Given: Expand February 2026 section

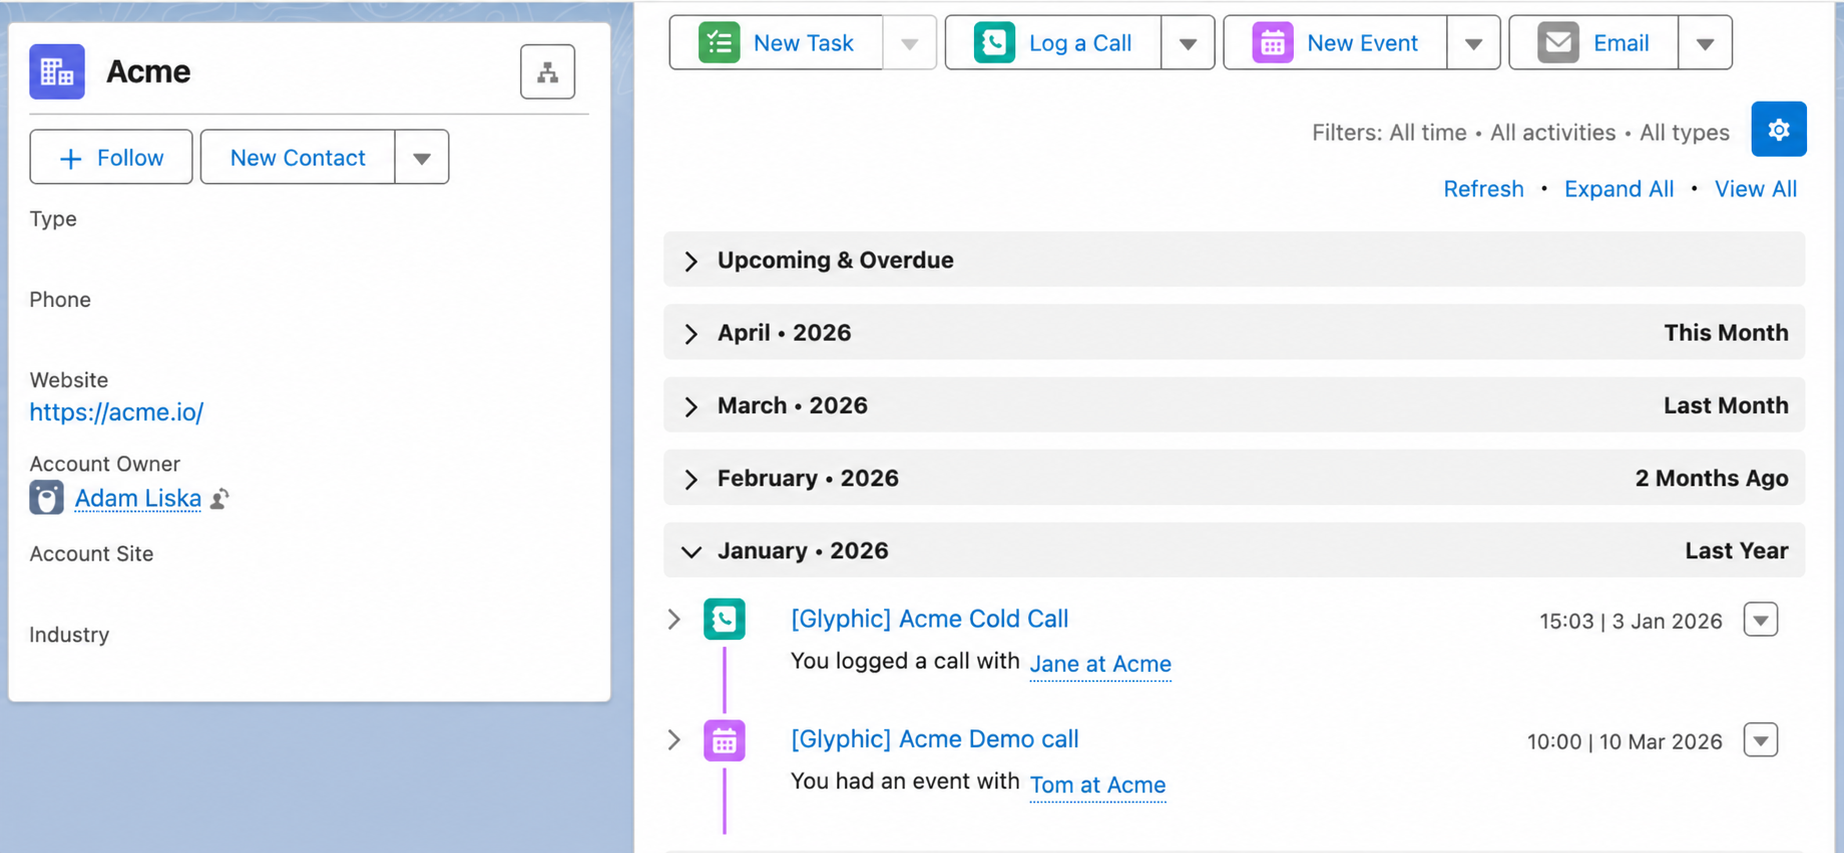Looking at the screenshot, I should point(691,479).
